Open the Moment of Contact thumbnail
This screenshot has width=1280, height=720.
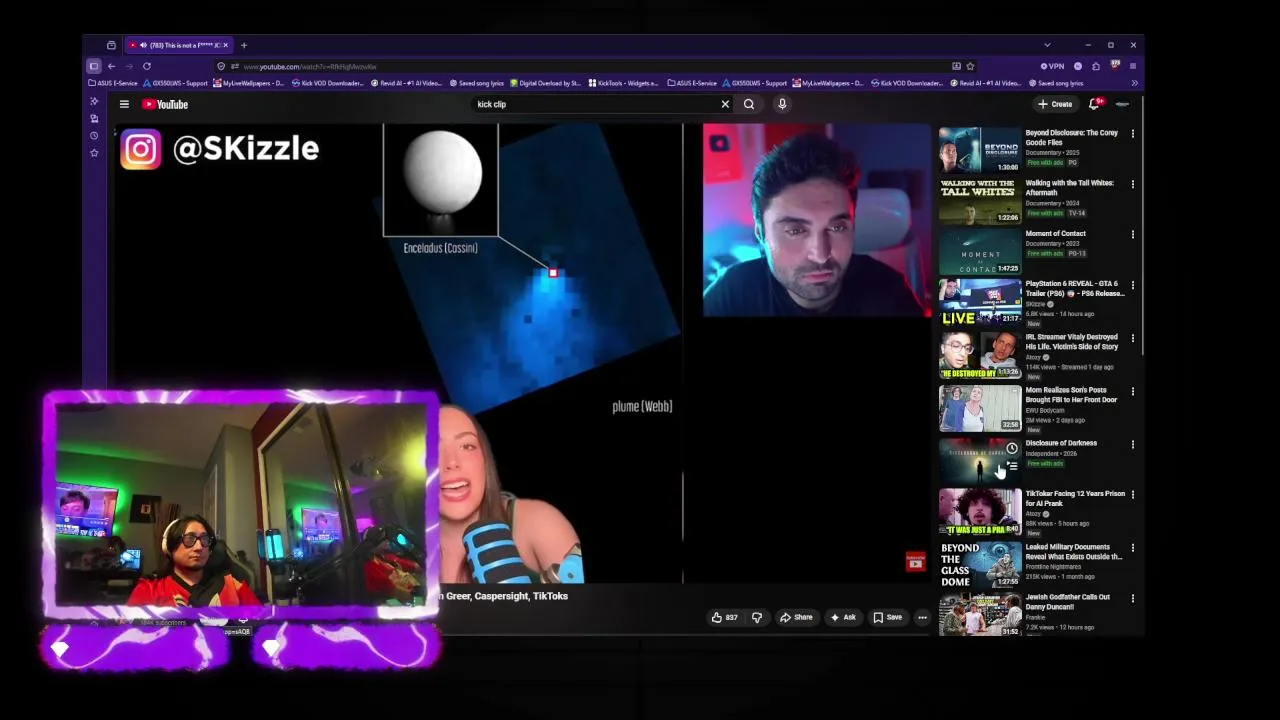980,251
